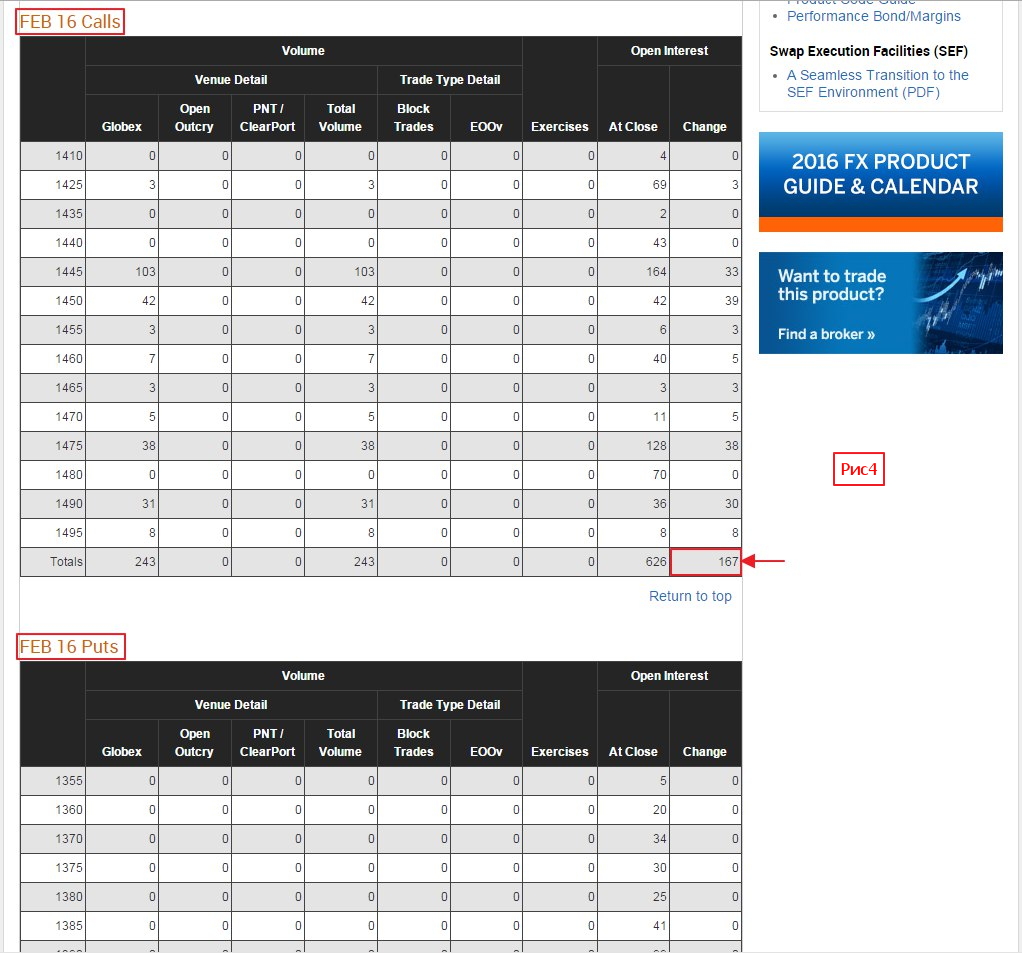Click the PNT / ClearPort header in Calls table
This screenshot has height=953, width=1022.
(x=267, y=117)
